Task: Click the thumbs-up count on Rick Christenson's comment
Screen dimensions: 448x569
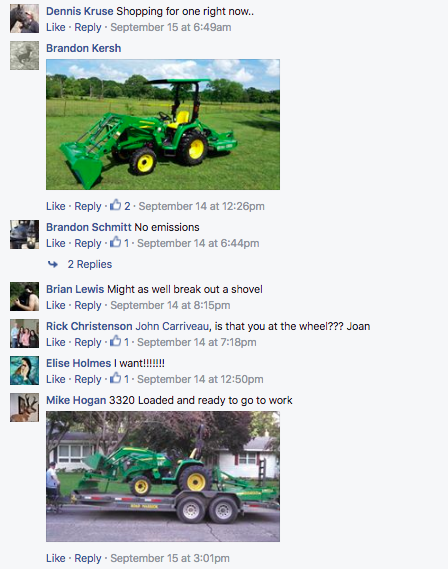Action: [126, 342]
